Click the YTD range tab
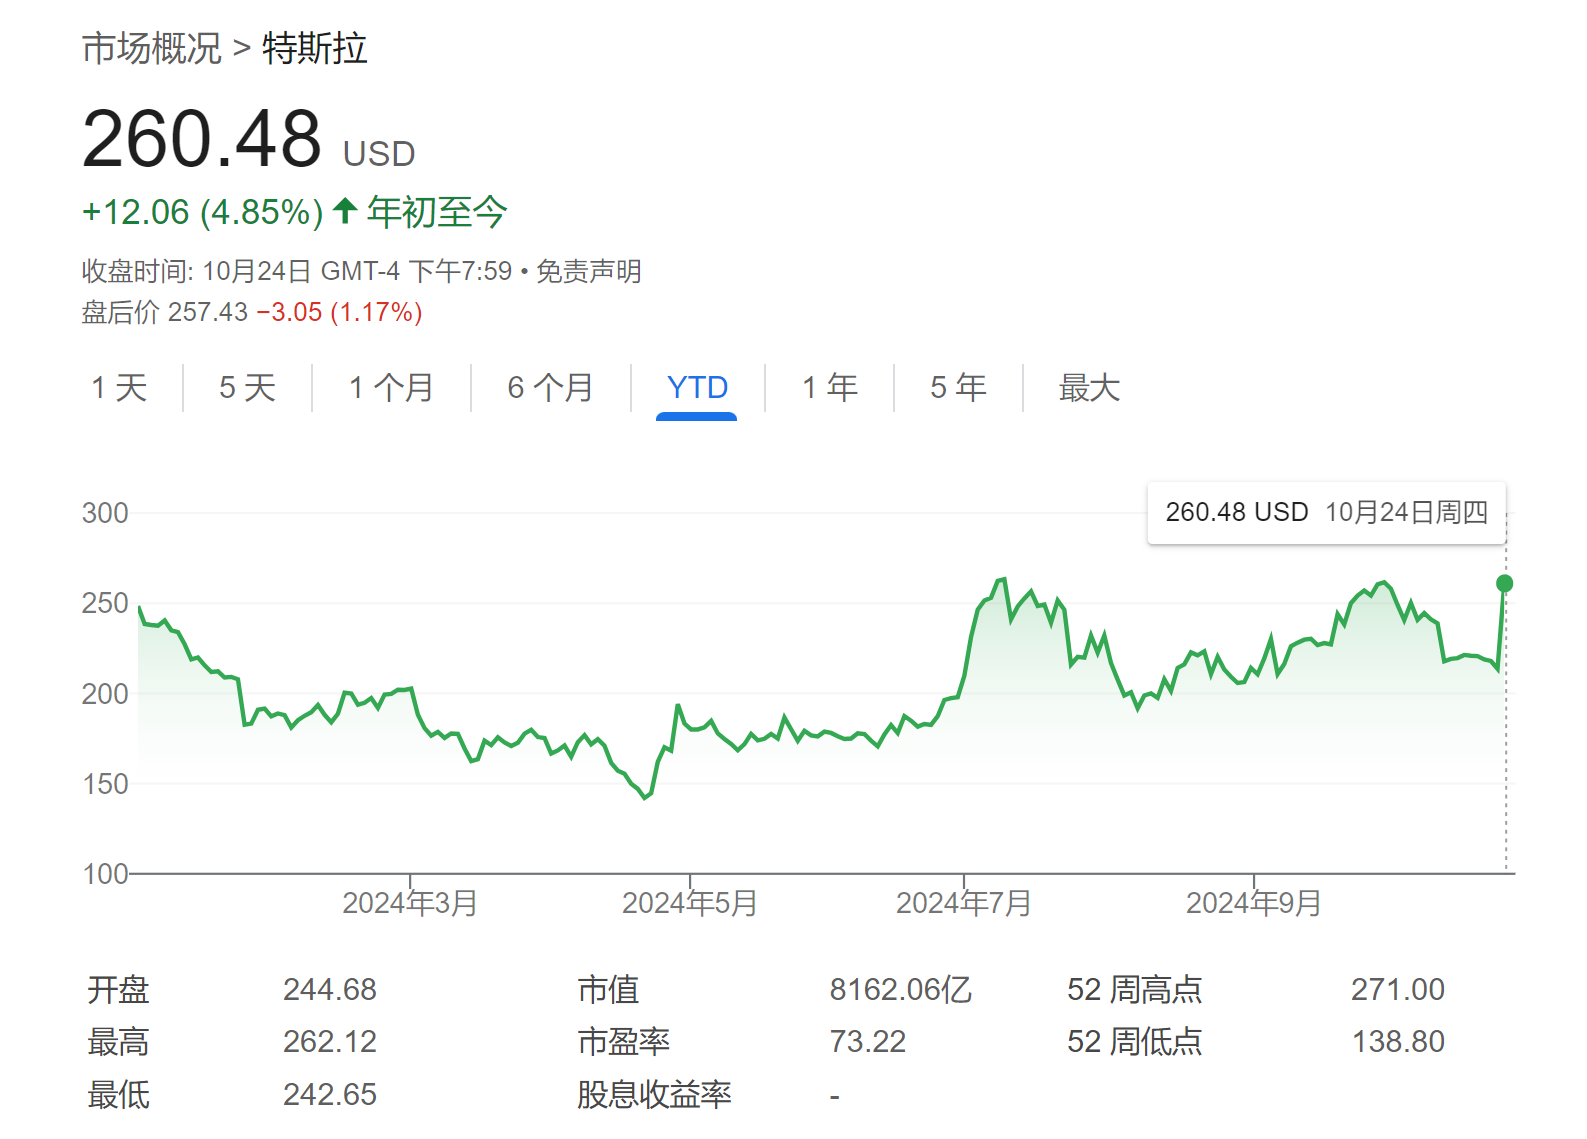 697,388
